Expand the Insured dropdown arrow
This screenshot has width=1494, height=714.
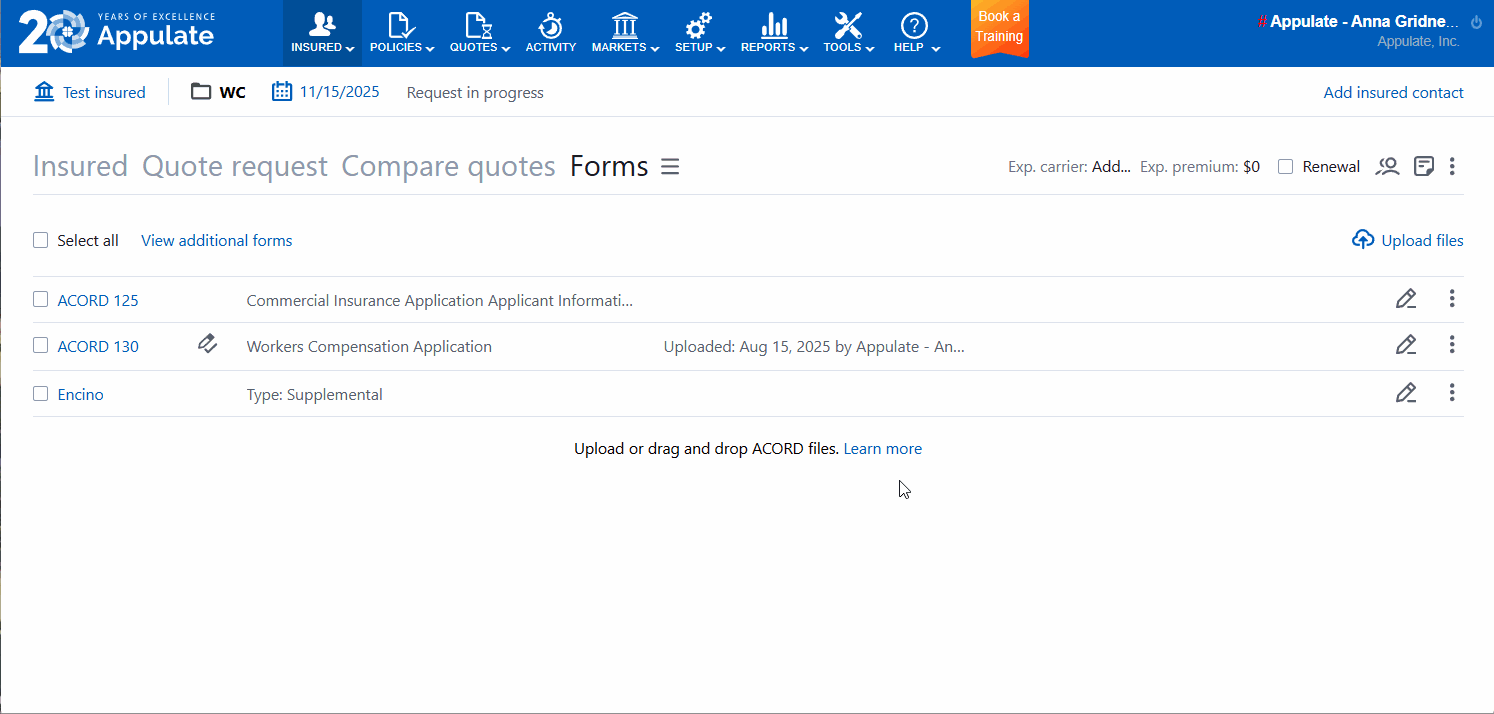350,48
